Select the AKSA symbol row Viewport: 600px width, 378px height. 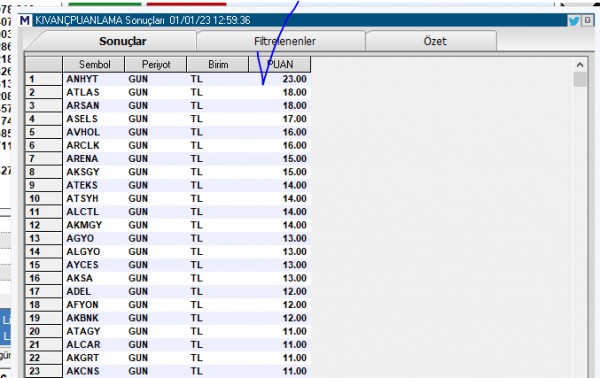pyautogui.click(x=168, y=278)
